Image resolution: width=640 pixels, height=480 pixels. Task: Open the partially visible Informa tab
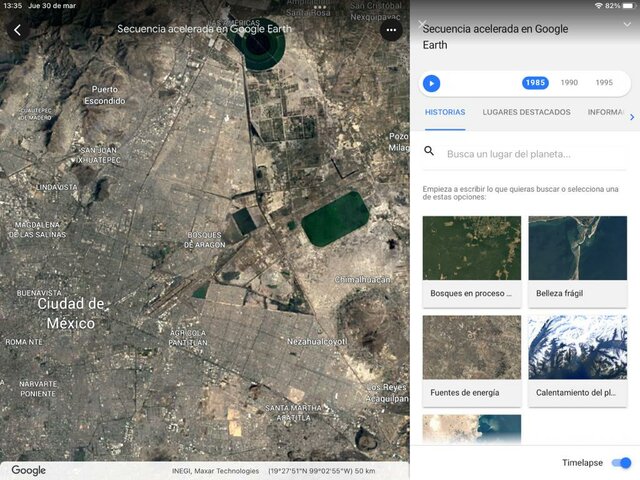tap(606, 112)
